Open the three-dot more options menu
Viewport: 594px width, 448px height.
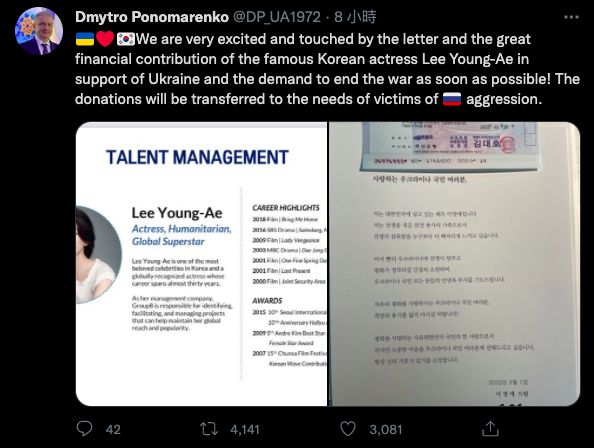click(571, 17)
